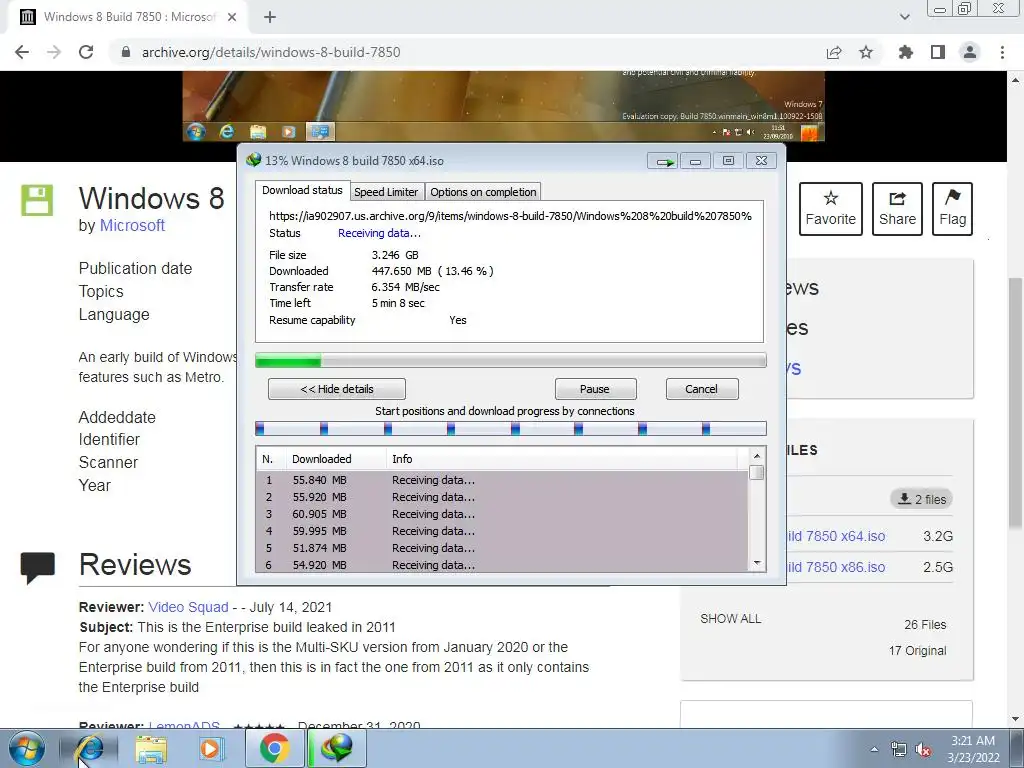The width and height of the screenshot is (1024, 768).
Task: Open the Microsoft author link
Action: tap(132, 225)
